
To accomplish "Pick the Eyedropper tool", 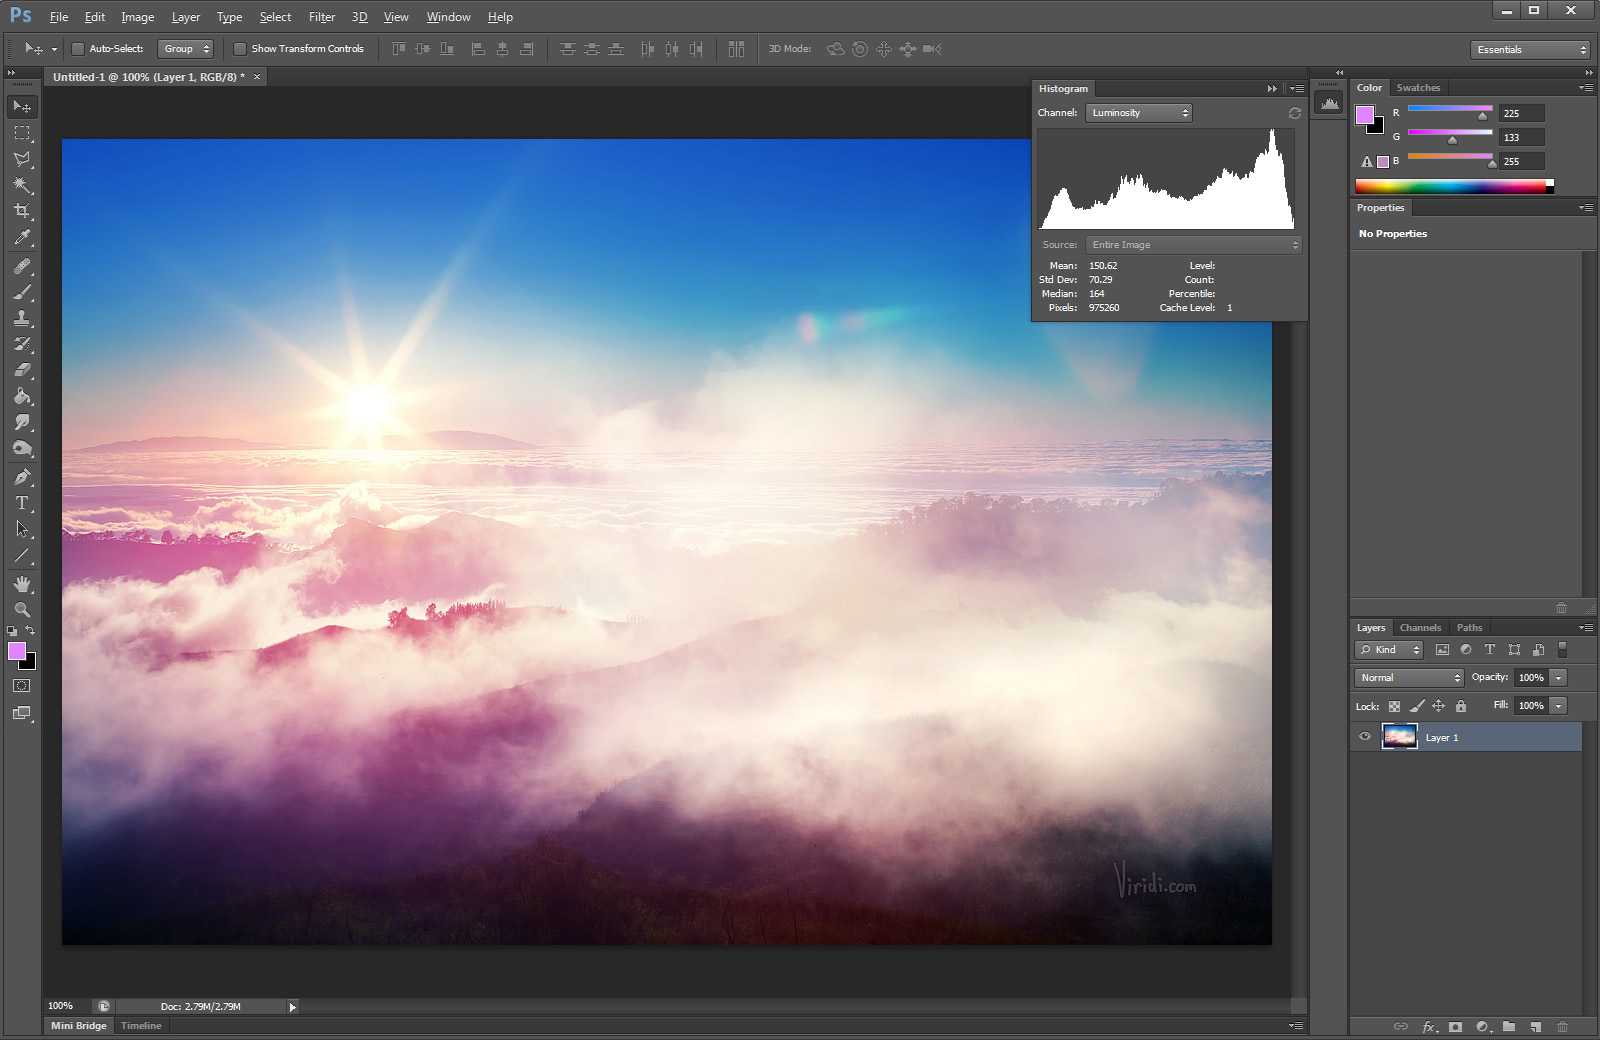I will (x=22, y=238).
